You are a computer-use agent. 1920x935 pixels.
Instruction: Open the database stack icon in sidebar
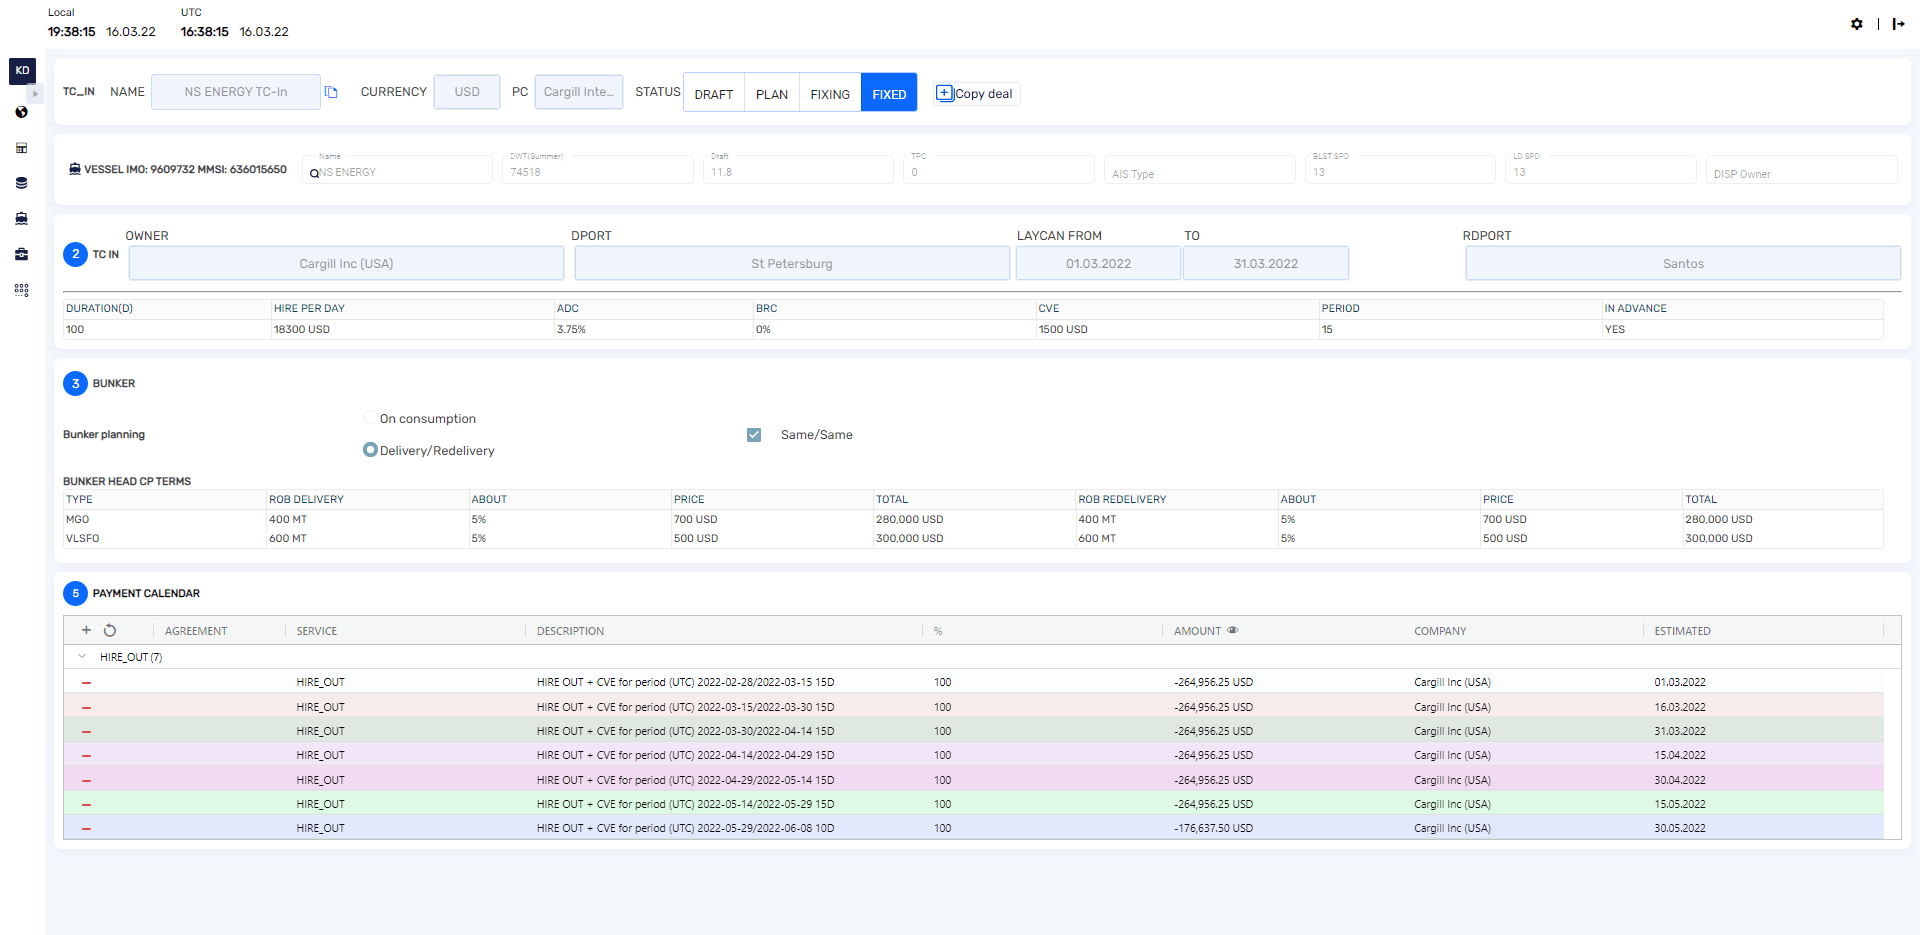click(x=21, y=183)
